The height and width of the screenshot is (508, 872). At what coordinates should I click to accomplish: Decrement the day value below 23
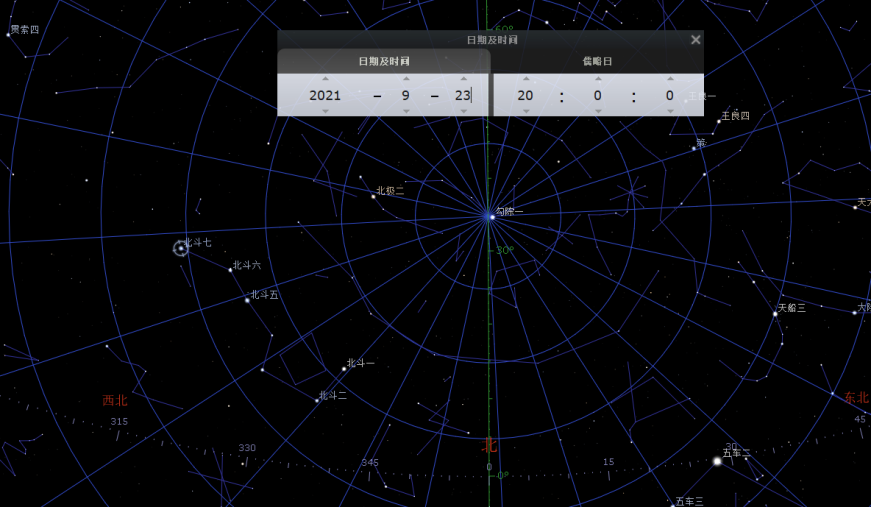(463, 112)
